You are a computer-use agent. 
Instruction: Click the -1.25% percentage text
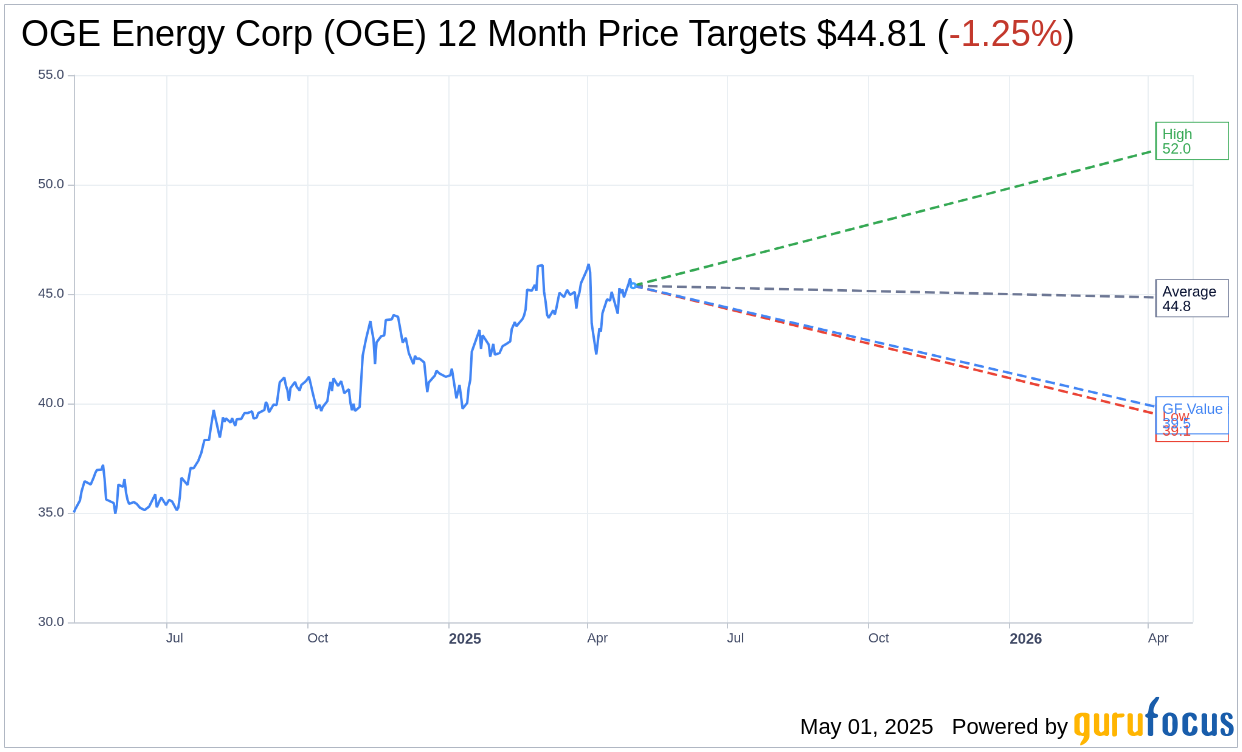[x=1005, y=34]
